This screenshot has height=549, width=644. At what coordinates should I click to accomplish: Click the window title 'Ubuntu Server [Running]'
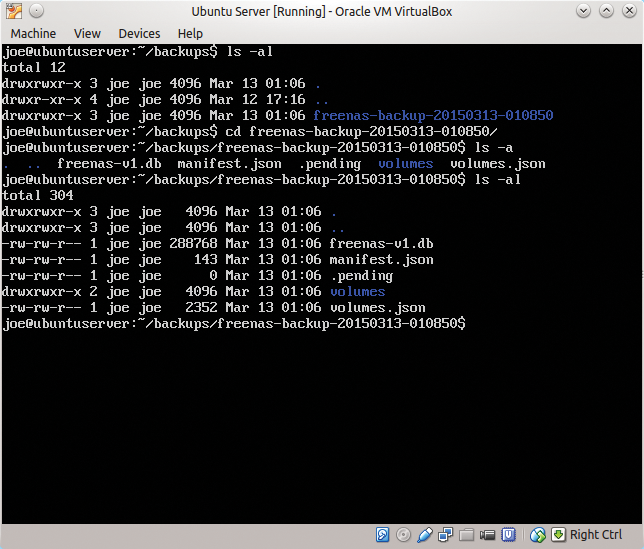point(258,11)
